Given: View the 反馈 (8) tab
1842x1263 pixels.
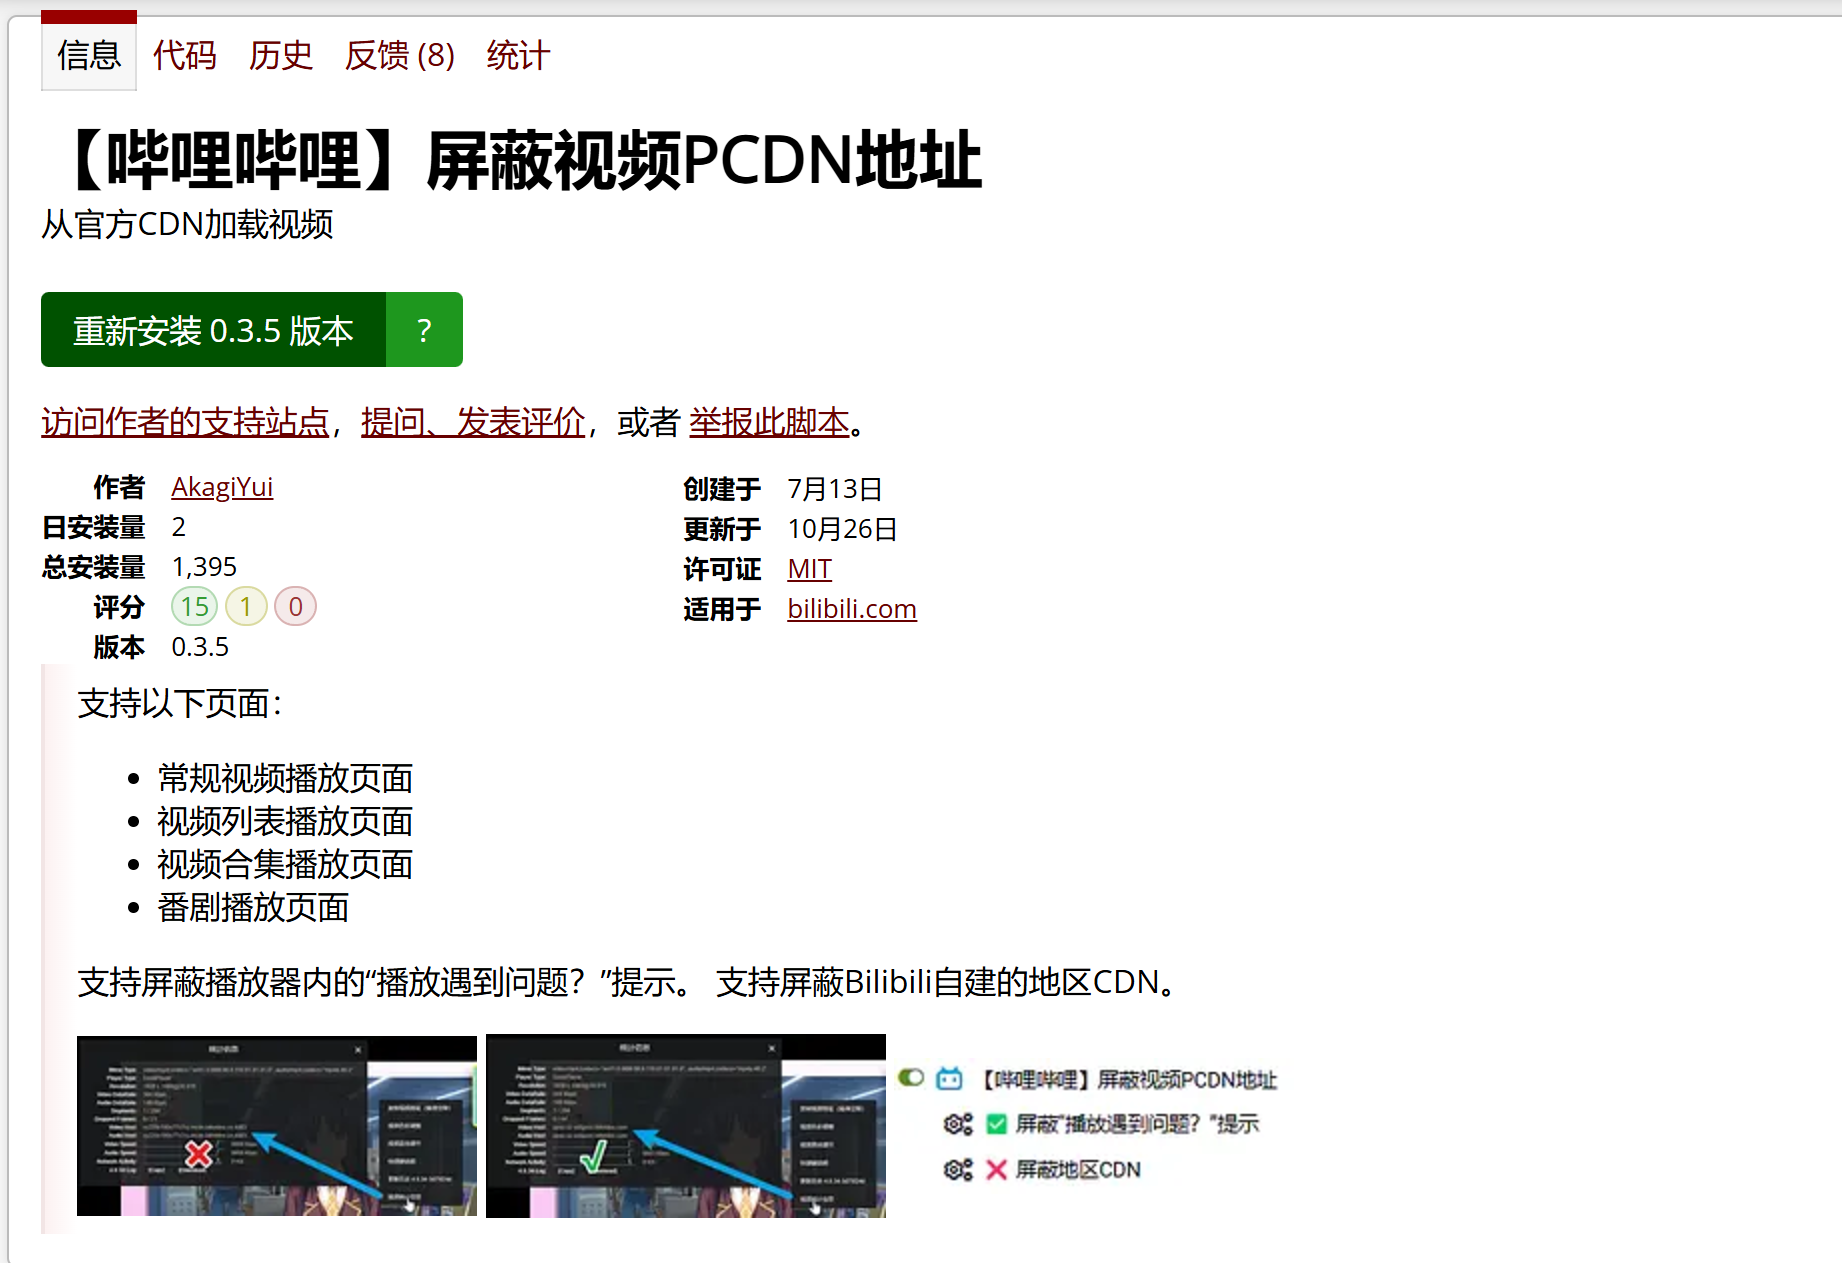Looking at the screenshot, I should click(x=399, y=55).
